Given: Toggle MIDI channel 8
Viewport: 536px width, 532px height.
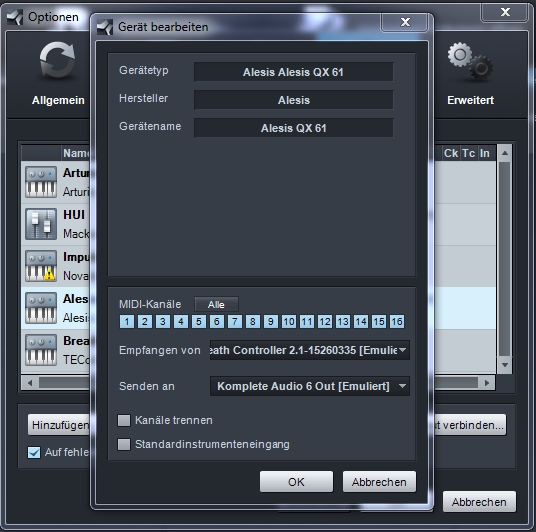Looking at the screenshot, I should [253, 321].
